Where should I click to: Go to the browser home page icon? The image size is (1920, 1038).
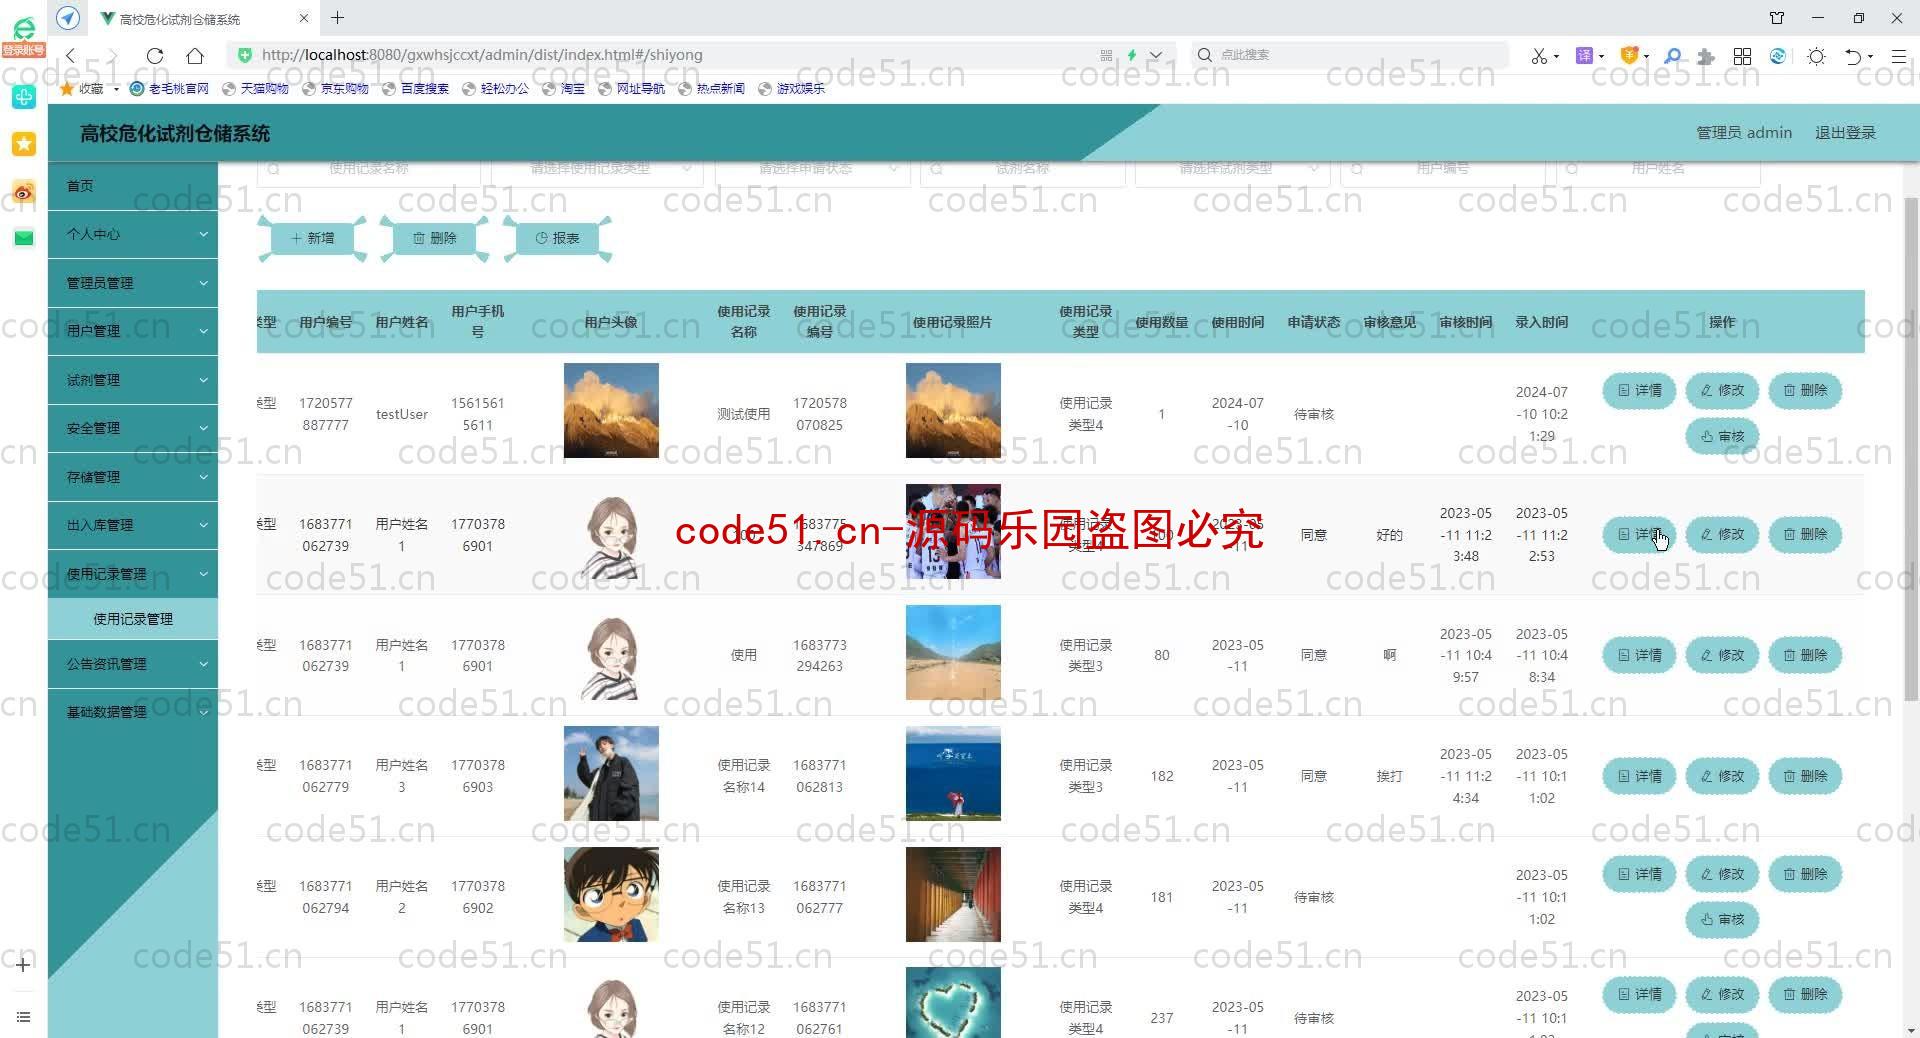pos(195,56)
